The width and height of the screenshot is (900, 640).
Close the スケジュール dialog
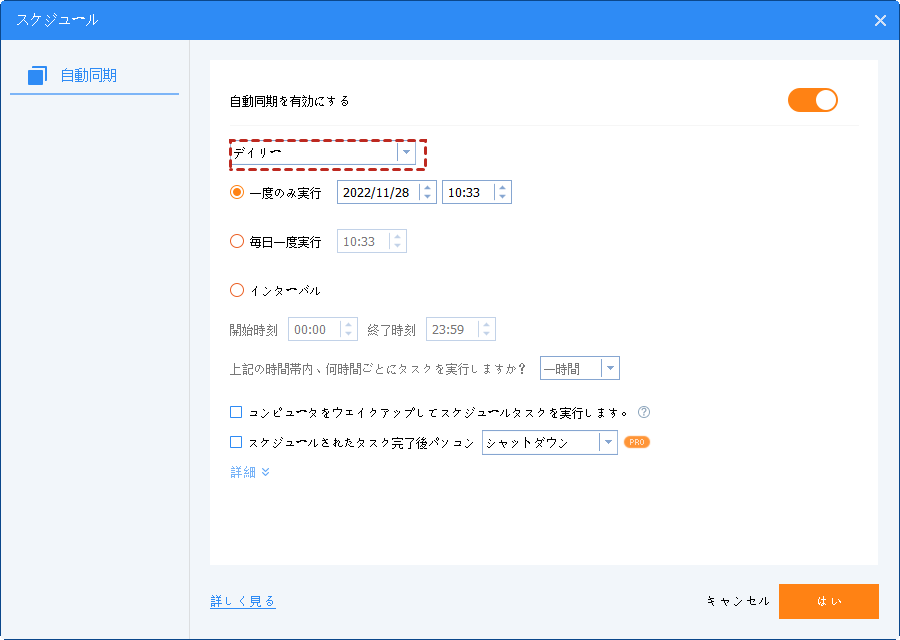880,21
